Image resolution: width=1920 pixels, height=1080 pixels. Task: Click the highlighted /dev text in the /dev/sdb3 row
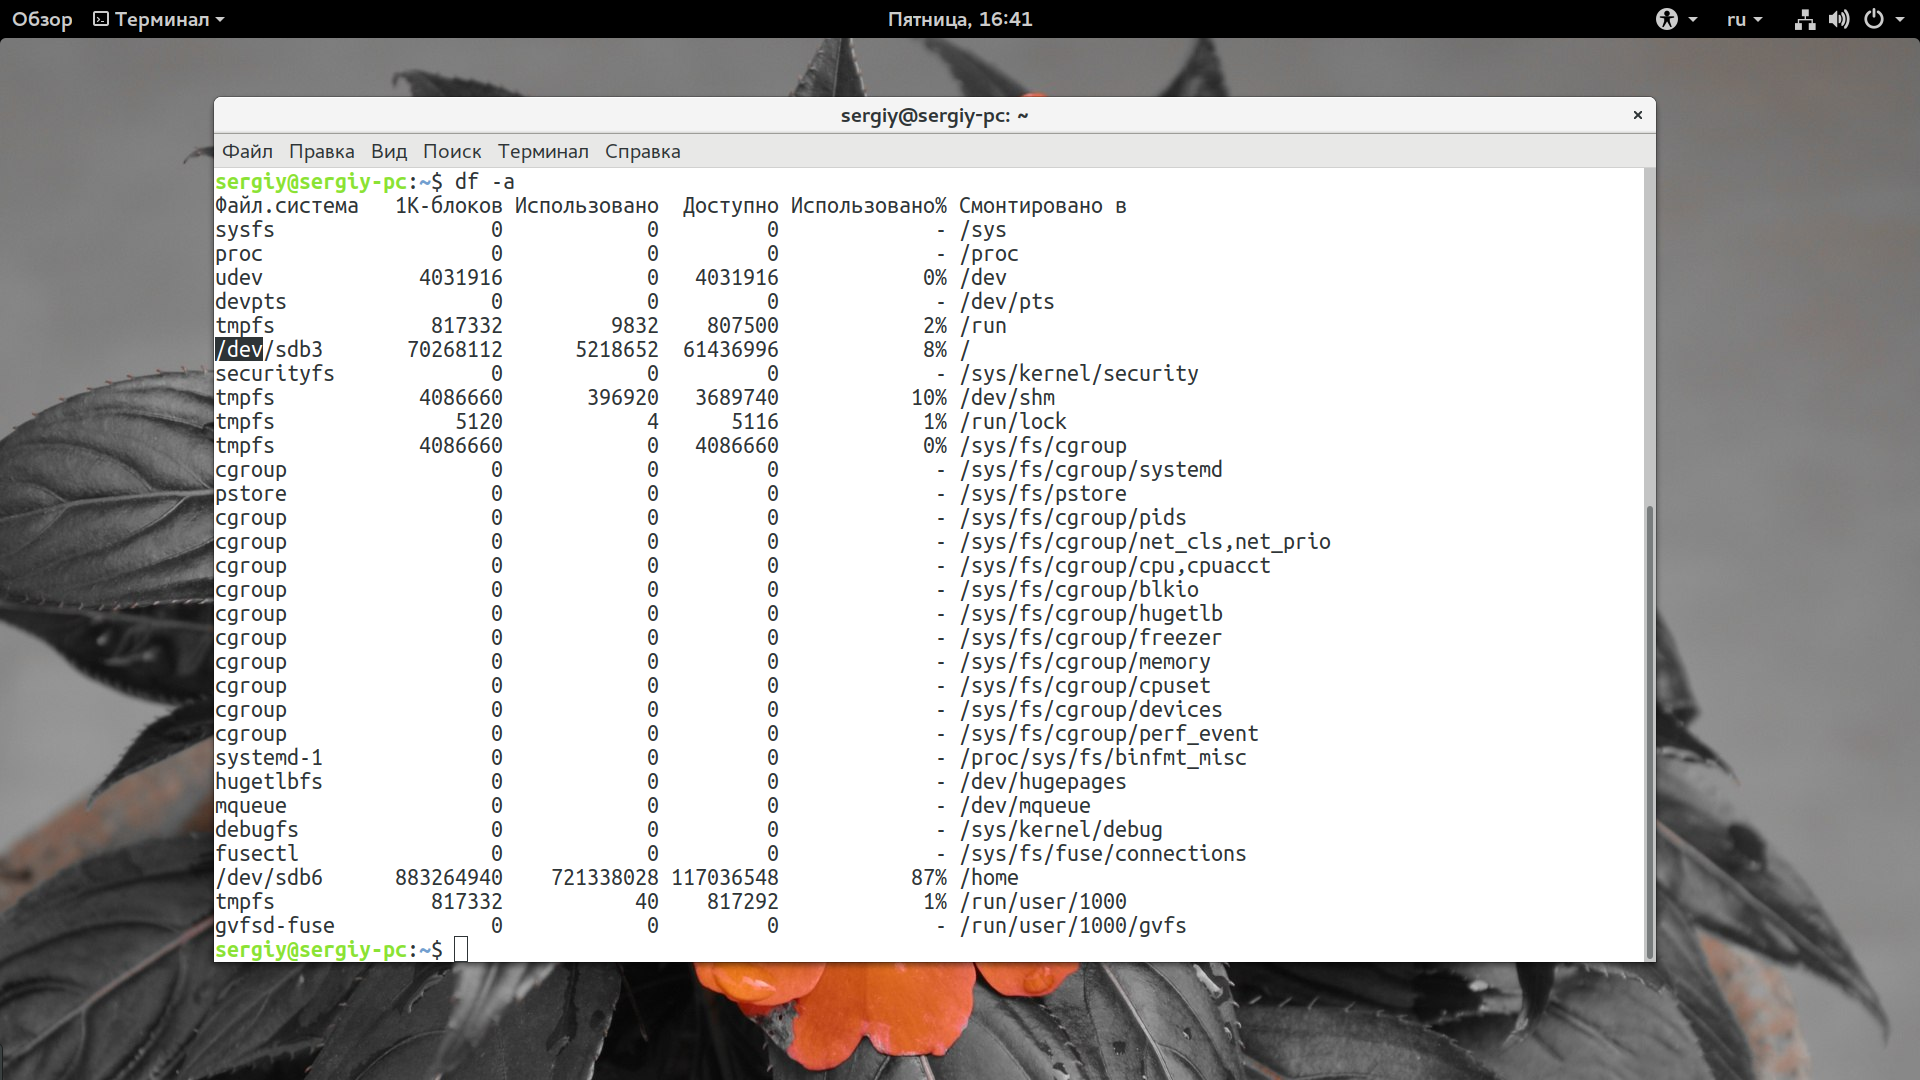[240, 350]
